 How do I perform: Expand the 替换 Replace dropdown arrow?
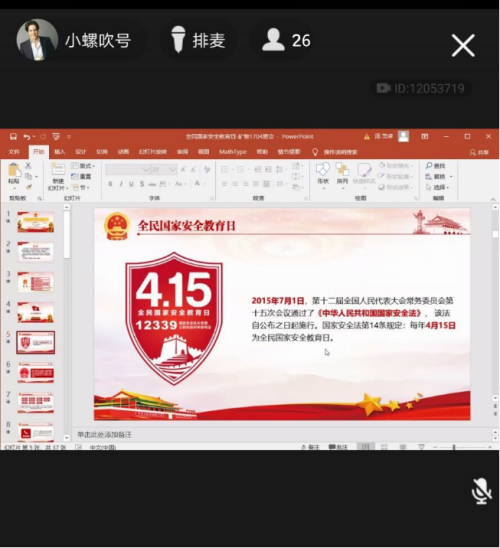pos(451,176)
